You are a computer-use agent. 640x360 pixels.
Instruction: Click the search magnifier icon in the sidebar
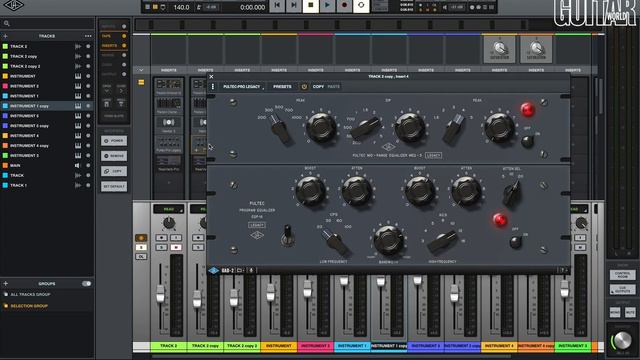(7, 24)
